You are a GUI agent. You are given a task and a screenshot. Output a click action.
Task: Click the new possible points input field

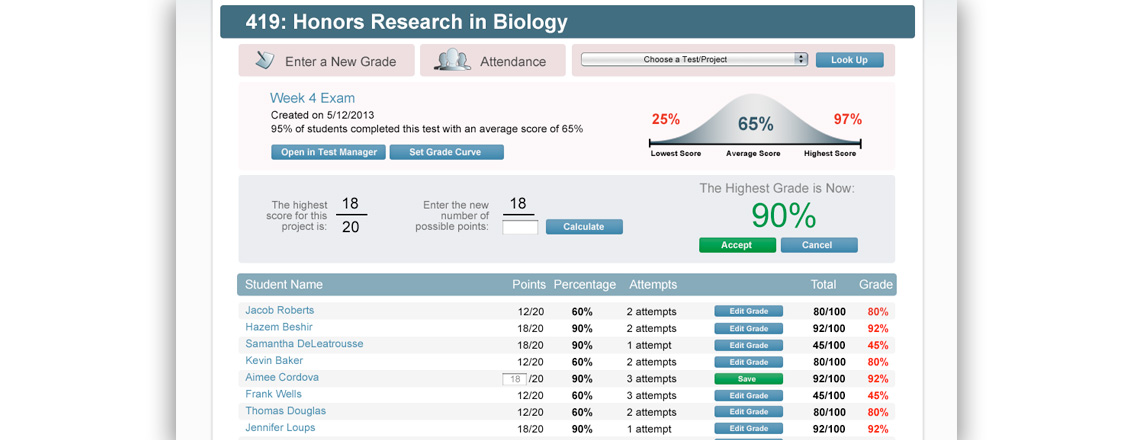(x=520, y=228)
